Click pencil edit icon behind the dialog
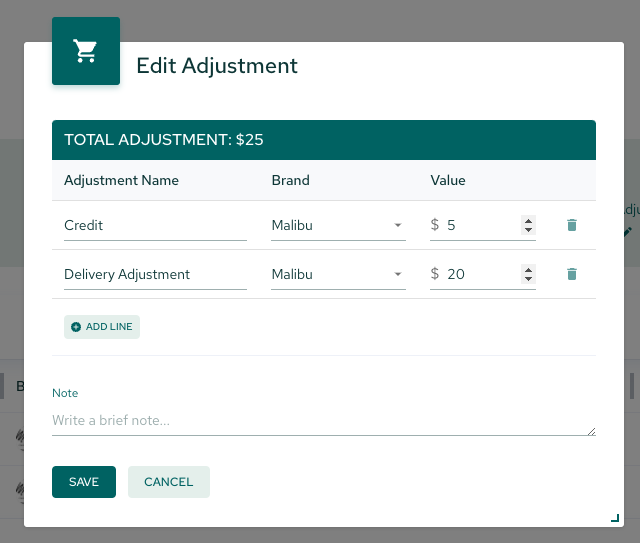The width and height of the screenshot is (640, 543). pos(627,232)
